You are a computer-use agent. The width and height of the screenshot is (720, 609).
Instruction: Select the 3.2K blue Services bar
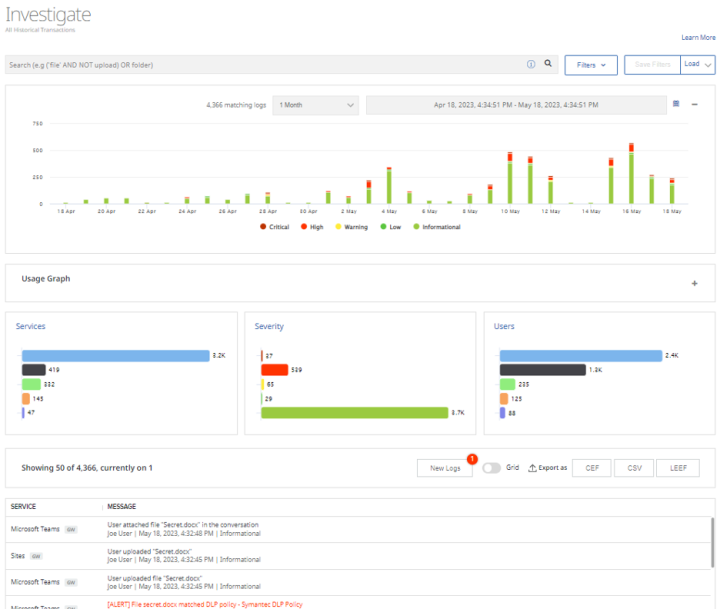tap(116, 355)
